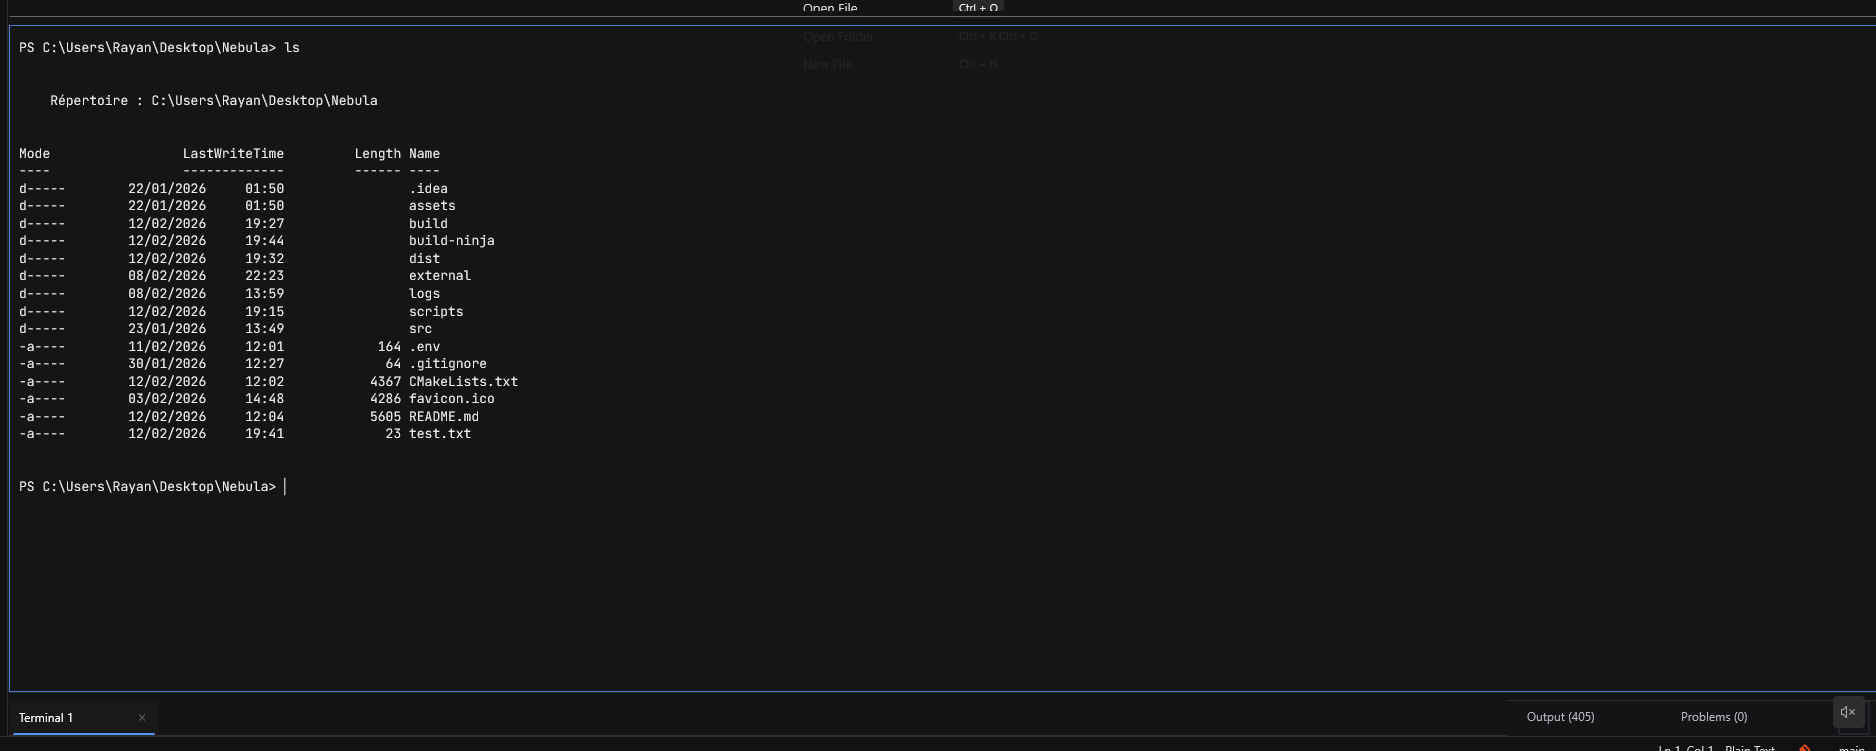
Task: Close the Terminal 1 tab
Action: point(142,717)
